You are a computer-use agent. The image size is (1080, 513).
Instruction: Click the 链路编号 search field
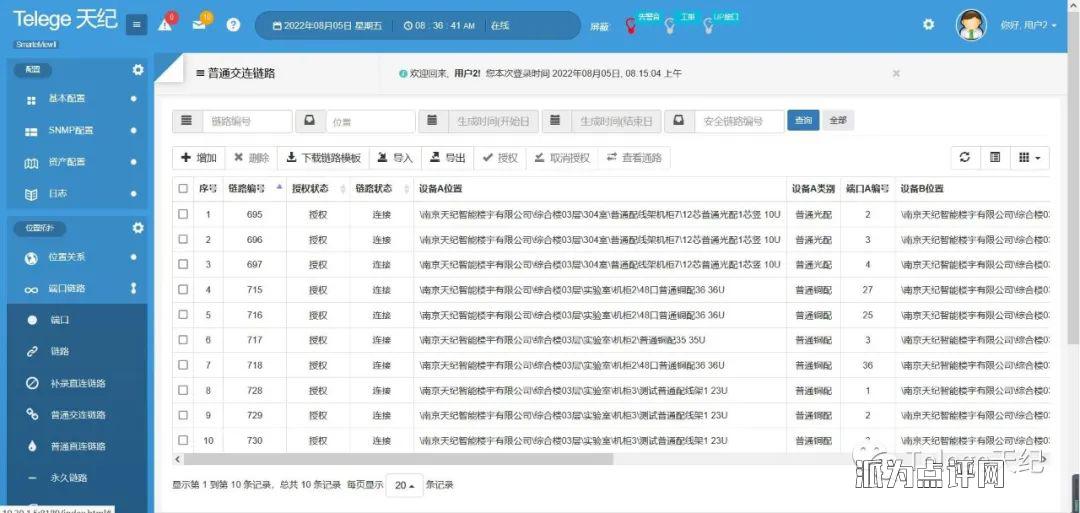click(247, 121)
